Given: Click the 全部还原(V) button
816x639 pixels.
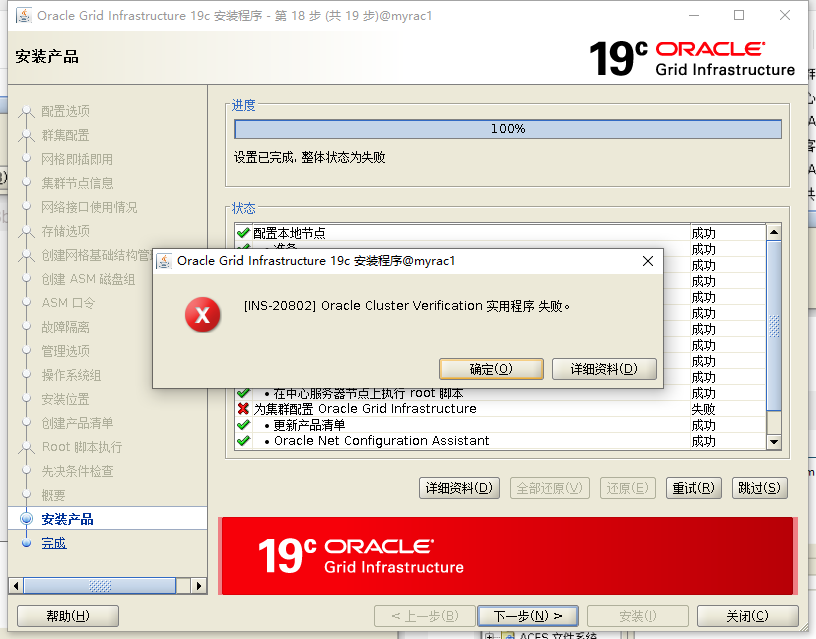Looking at the screenshot, I should 550,488.
